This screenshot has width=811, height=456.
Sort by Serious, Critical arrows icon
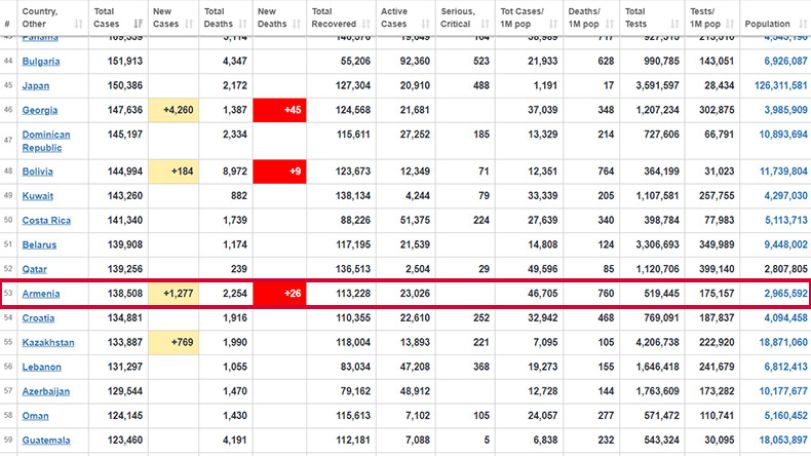click(485, 24)
